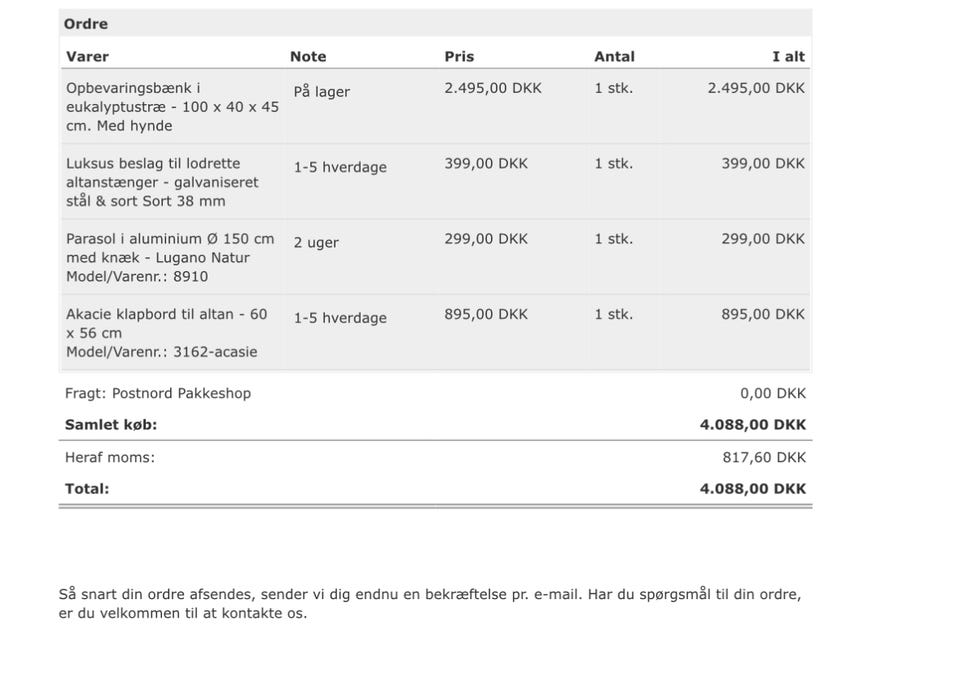This screenshot has width=960, height=674.
Task: Select the Fragt: Postnord Pakkeshop line
Action: tap(158, 394)
